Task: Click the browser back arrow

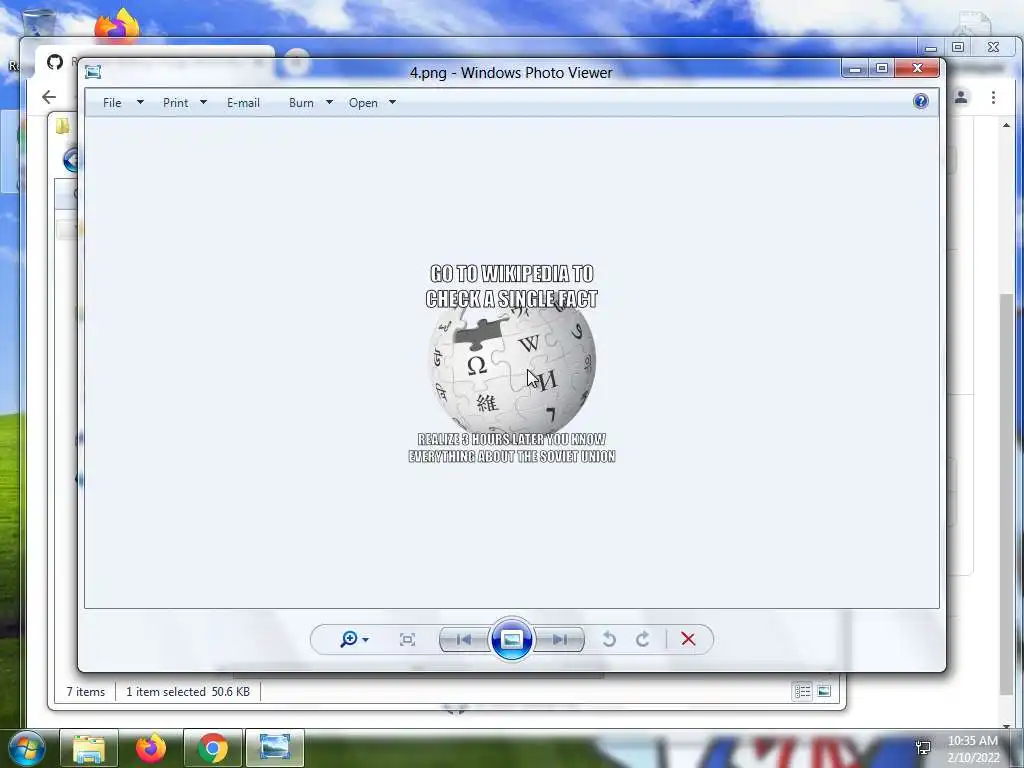Action: point(49,97)
